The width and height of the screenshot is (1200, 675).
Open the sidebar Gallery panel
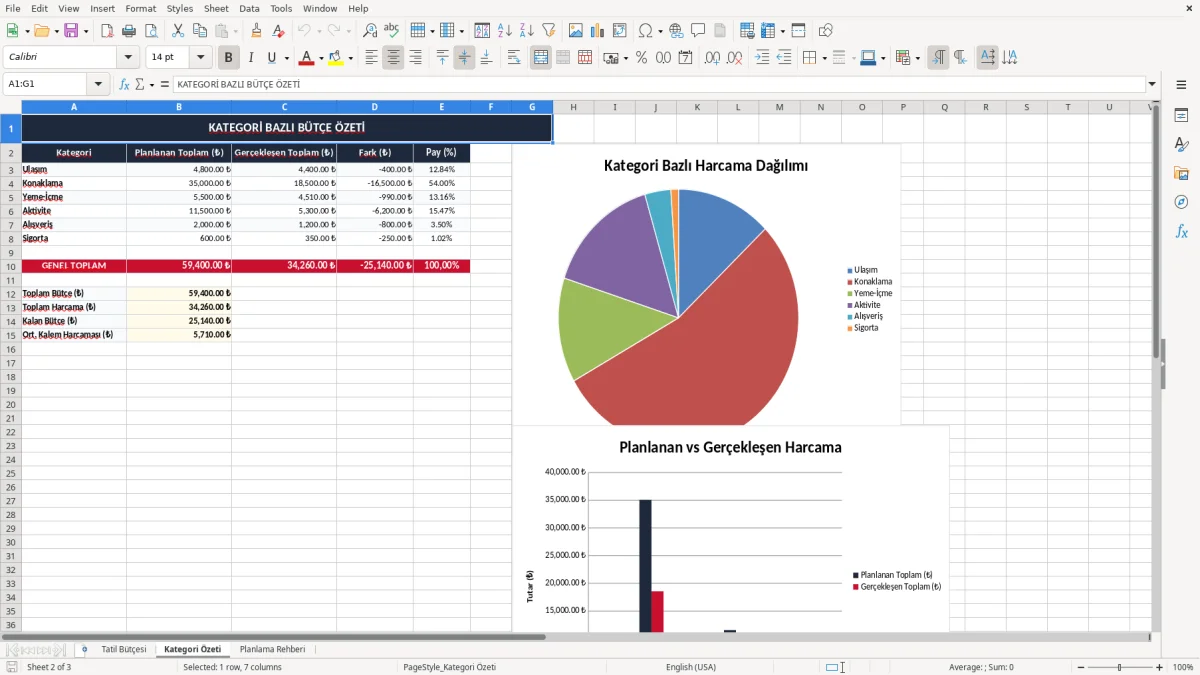1181,173
